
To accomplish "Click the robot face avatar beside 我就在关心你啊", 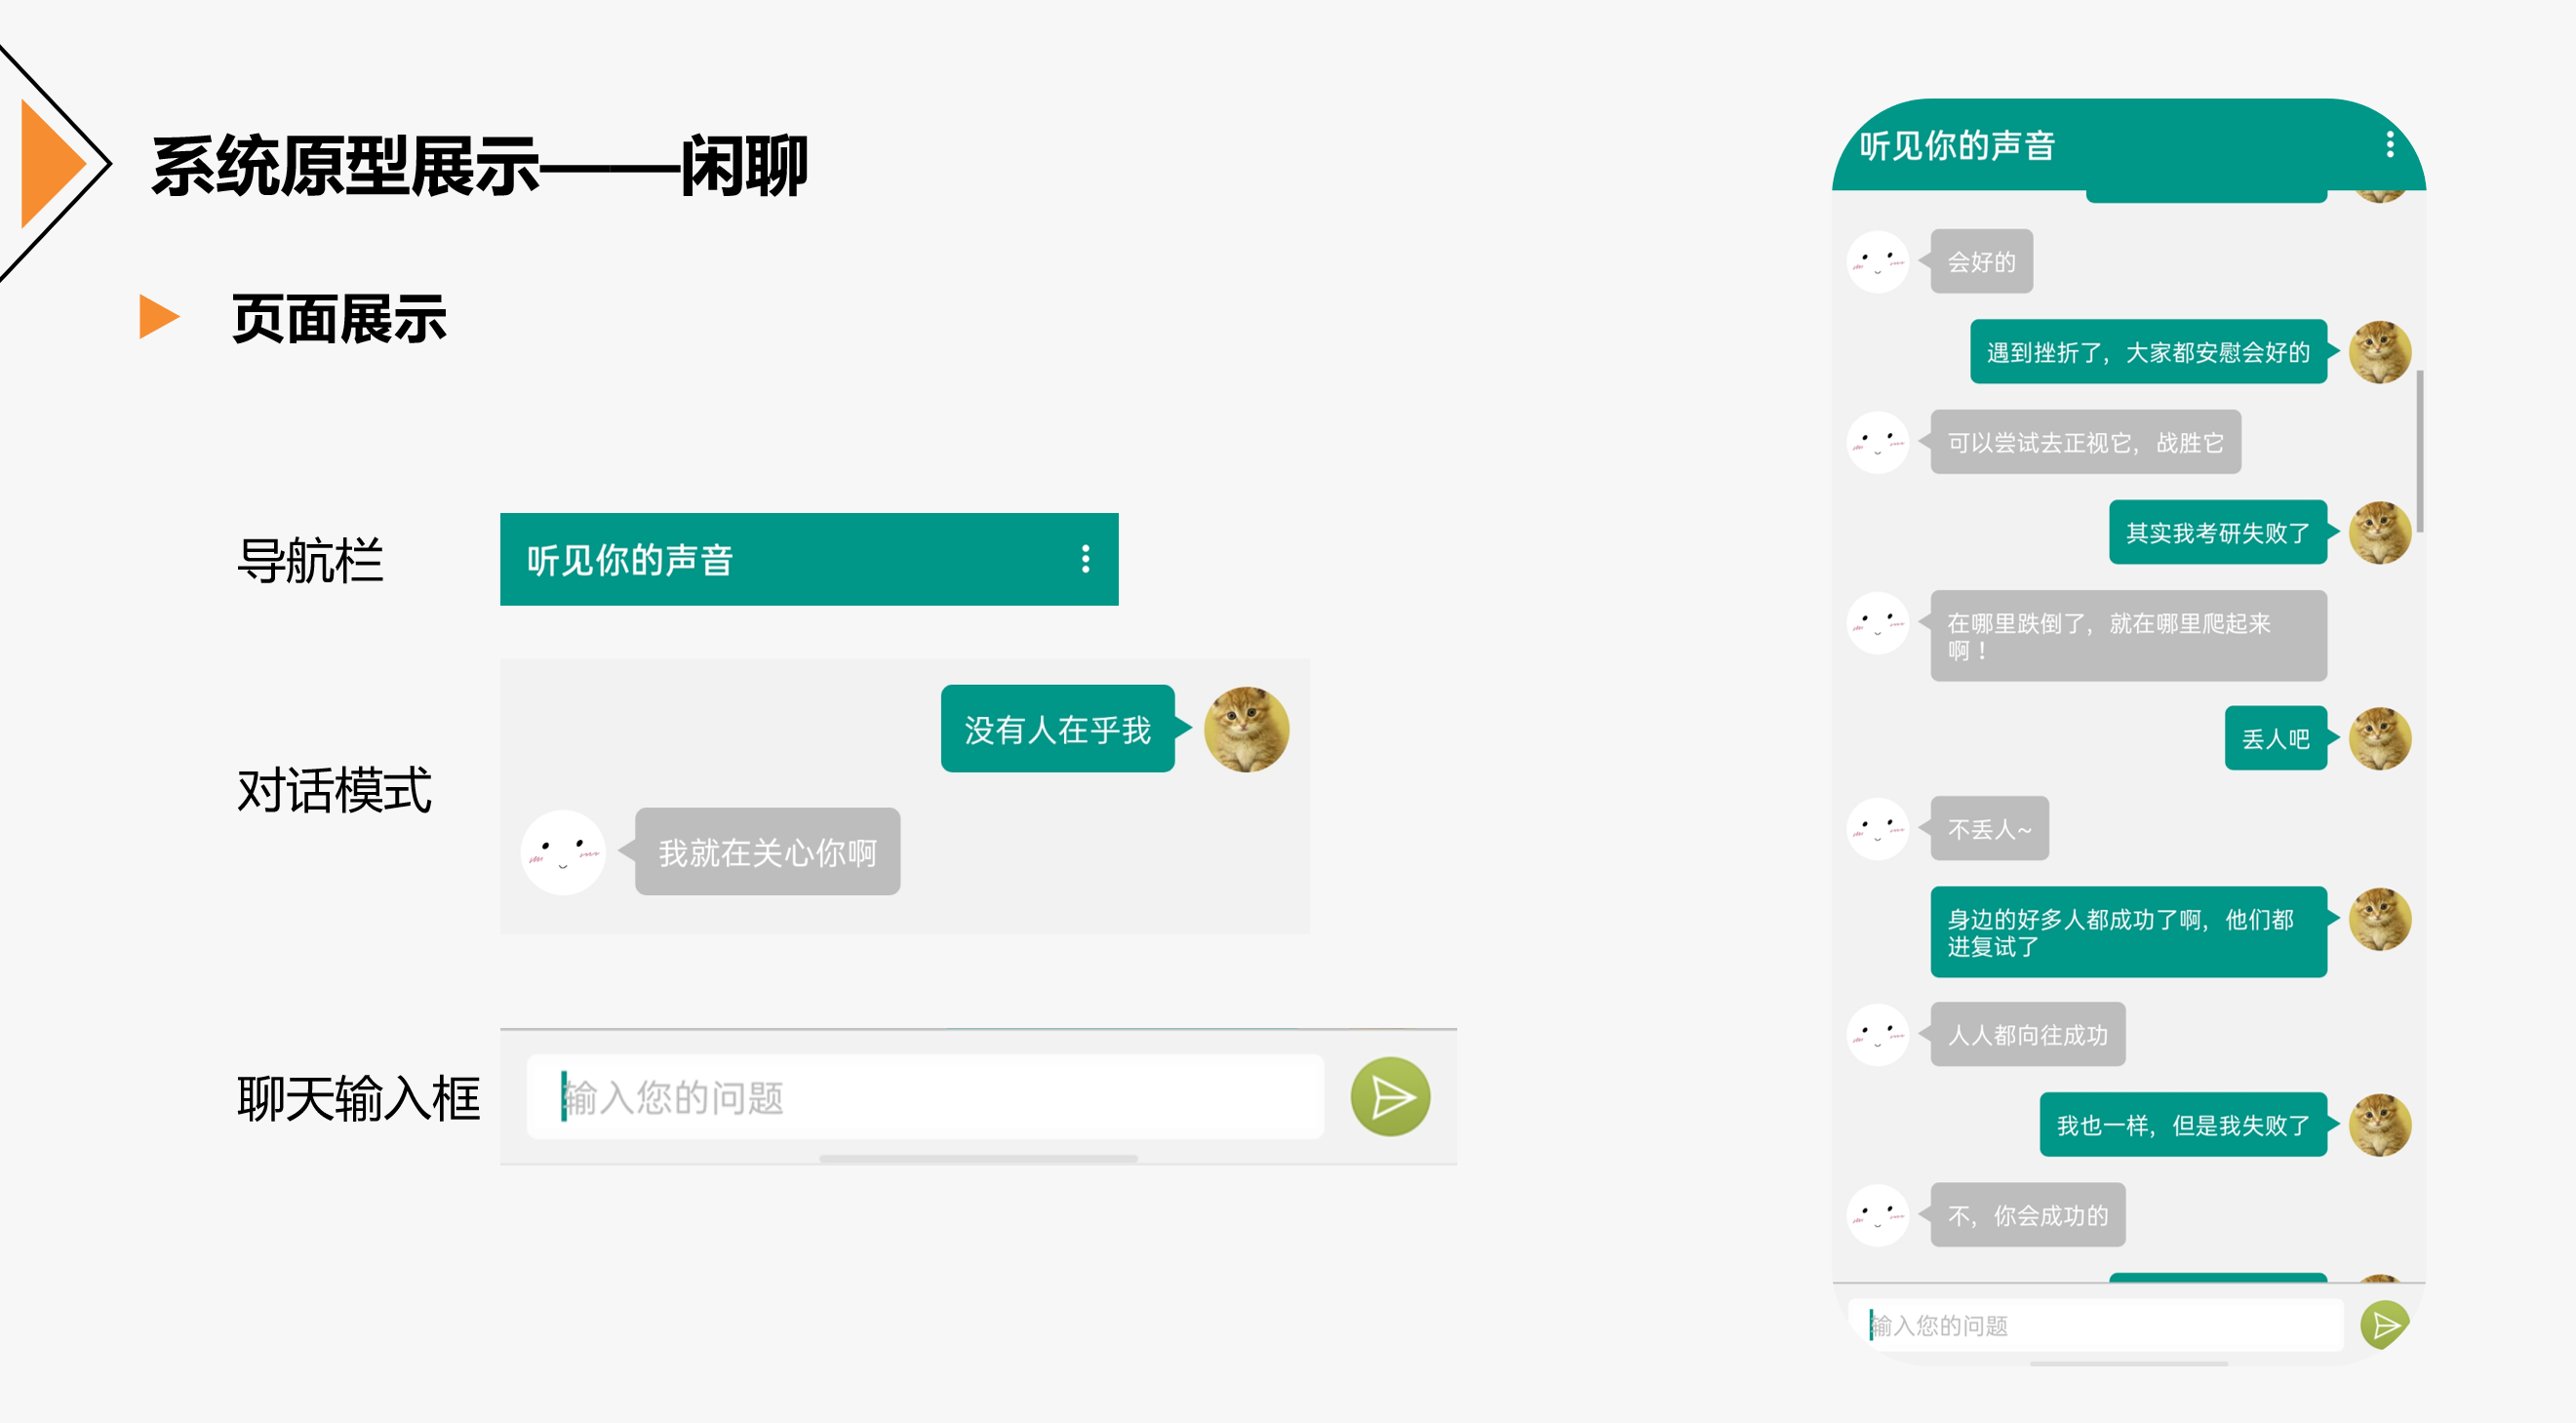I will tap(563, 851).
